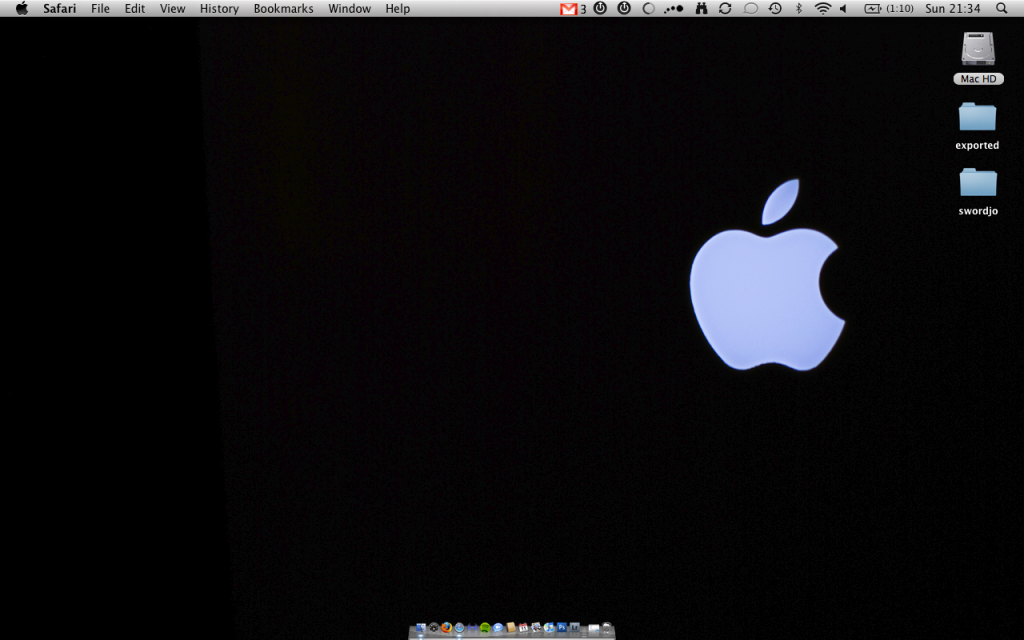Open Finder from the dock
Viewport: 1024px width, 640px height.
point(421,627)
